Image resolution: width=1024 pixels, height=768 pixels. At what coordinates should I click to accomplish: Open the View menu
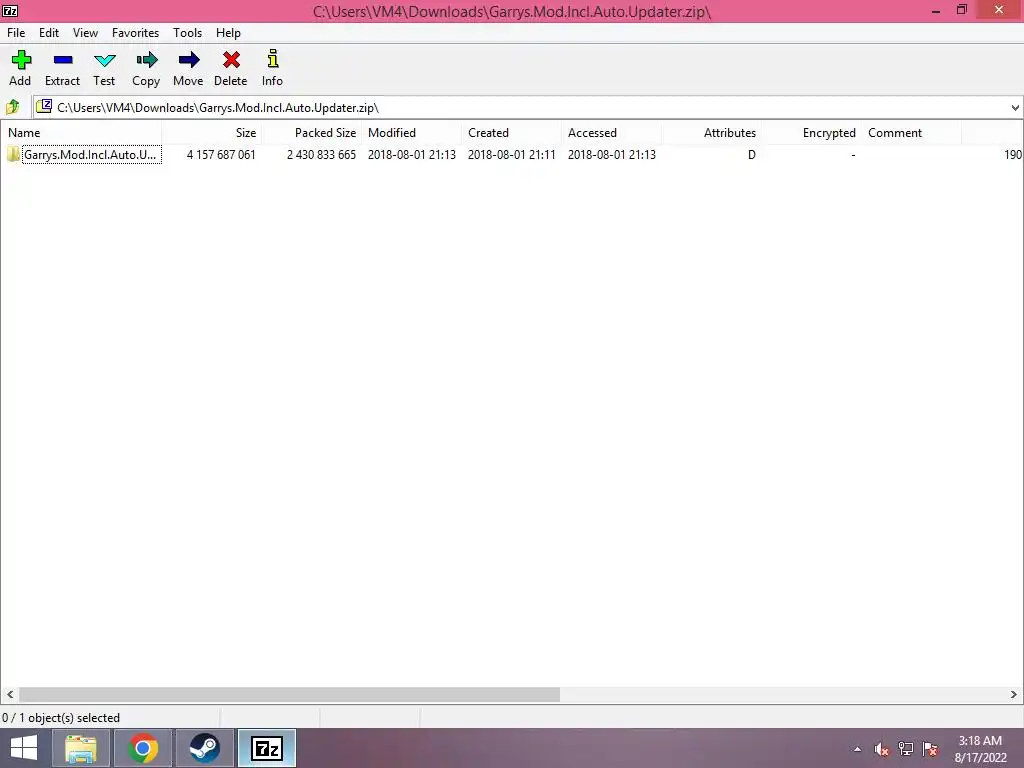click(85, 33)
